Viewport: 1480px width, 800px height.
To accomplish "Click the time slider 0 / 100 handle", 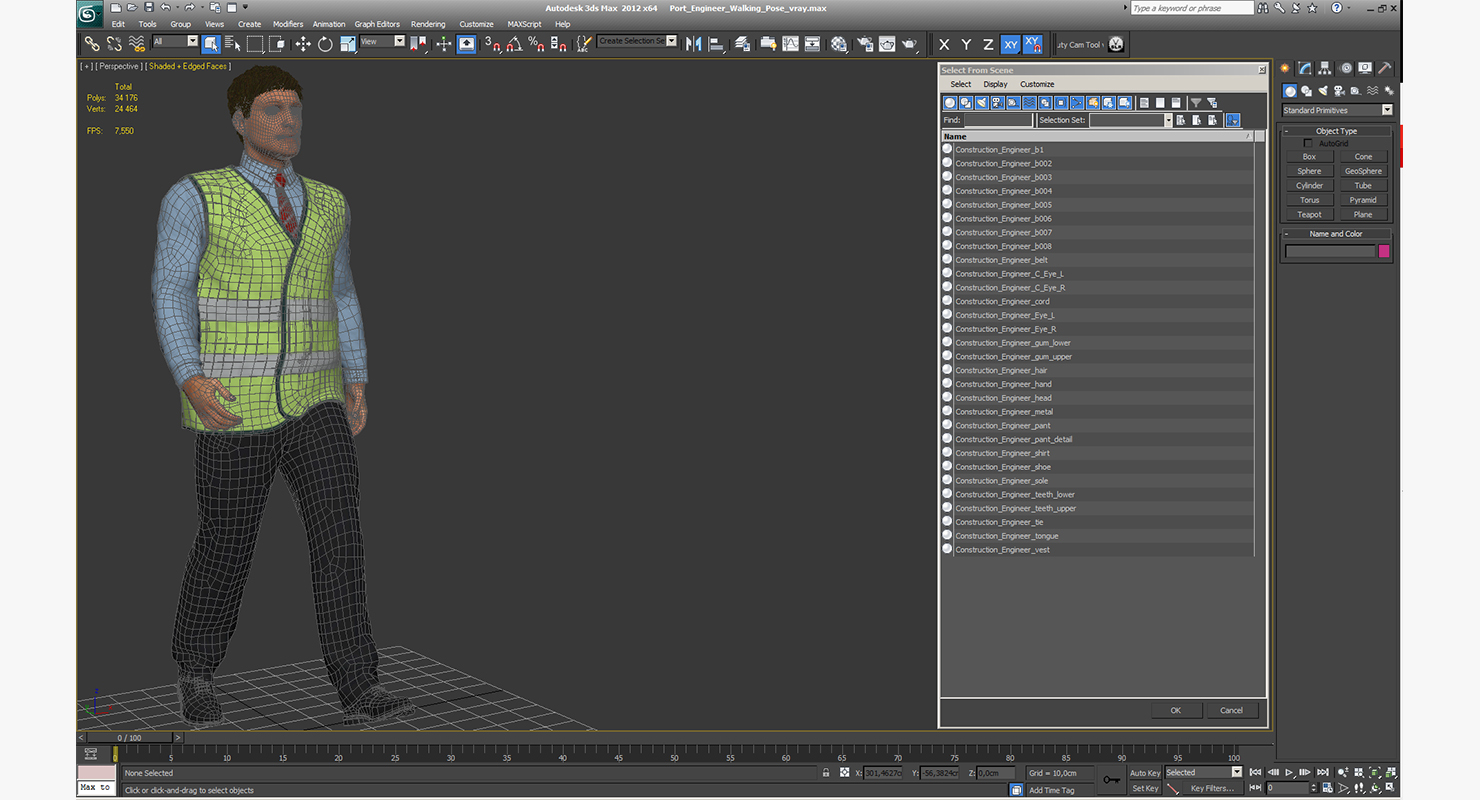I will (130, 738).
